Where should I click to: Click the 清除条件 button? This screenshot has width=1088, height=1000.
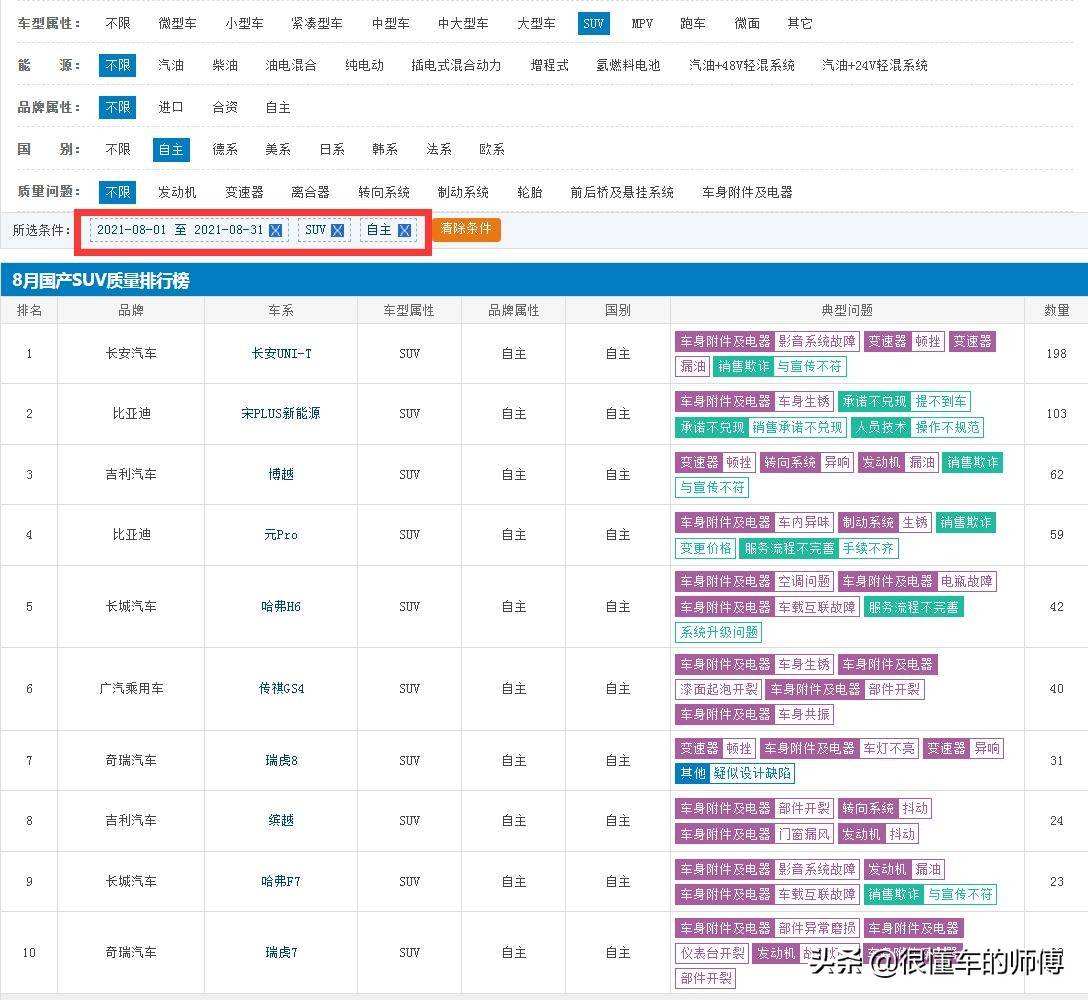pyautogui.click(x=466, y=229)
